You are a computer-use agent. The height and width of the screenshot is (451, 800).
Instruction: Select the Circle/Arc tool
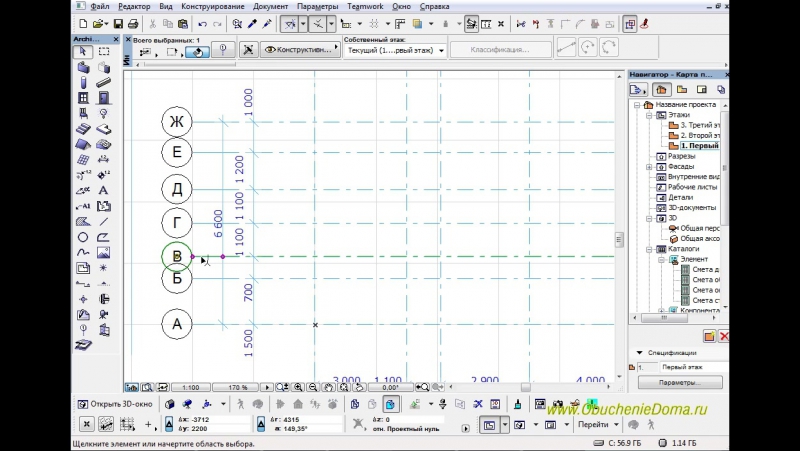pyautogui.click(x=83, y=237)
